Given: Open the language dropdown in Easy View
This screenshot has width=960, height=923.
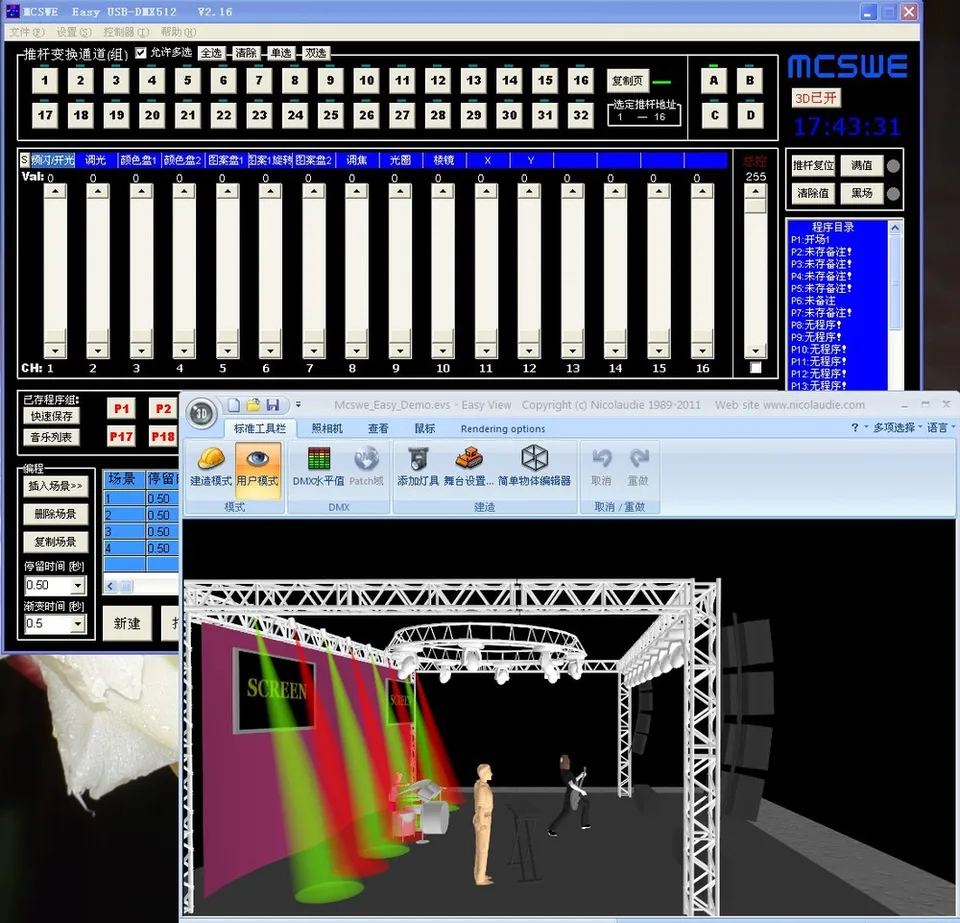Looking at the screenshot, I should 940,427.
